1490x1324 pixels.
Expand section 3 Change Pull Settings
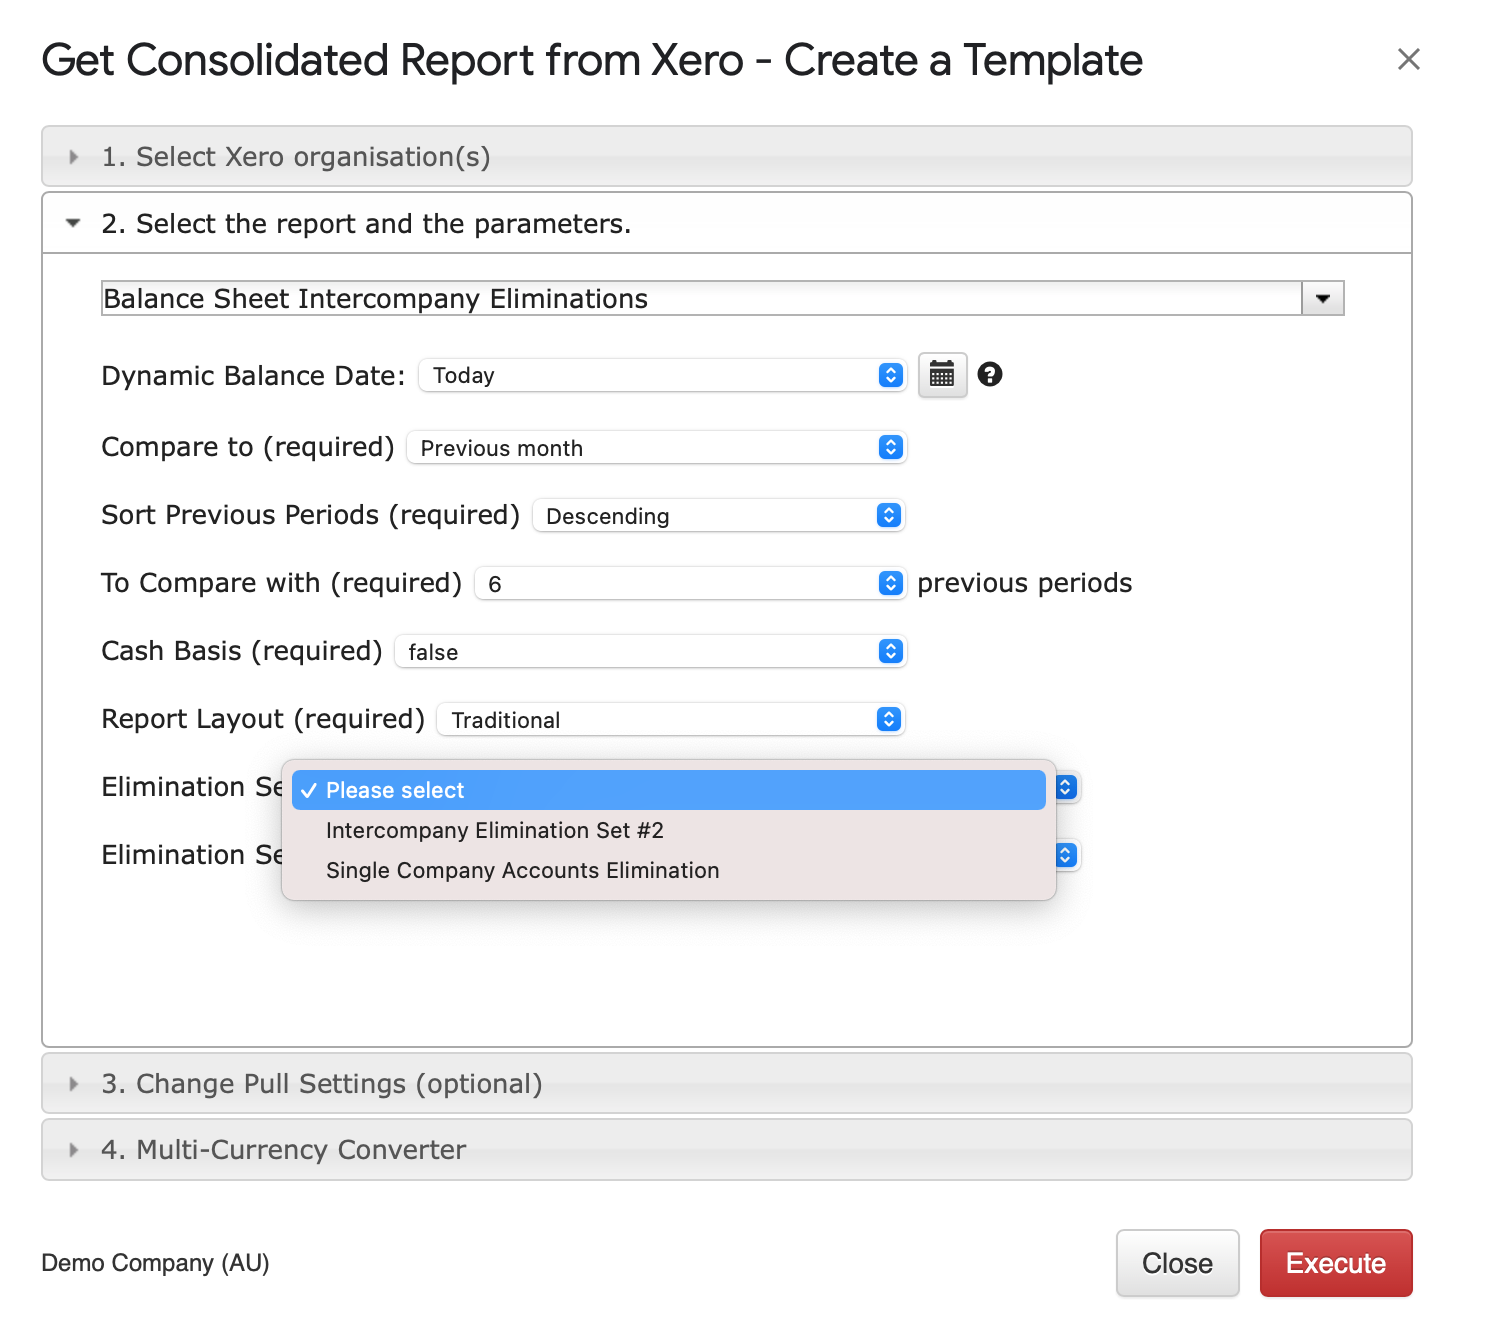point(727,1083)
